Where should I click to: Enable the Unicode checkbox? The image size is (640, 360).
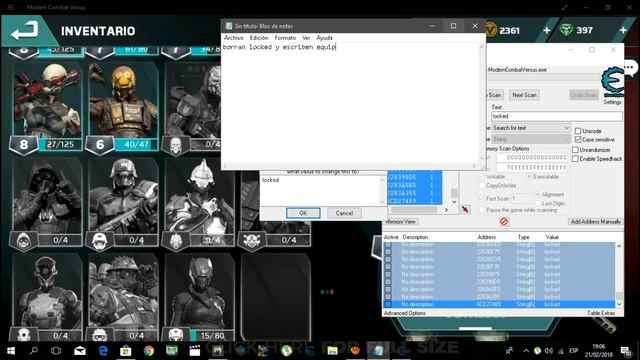[x=578, y=131]
